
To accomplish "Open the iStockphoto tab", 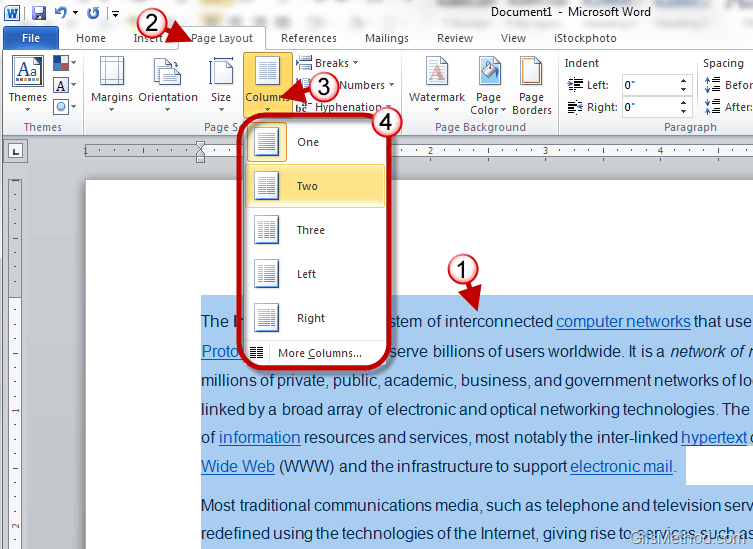I will (x=585, y=38).
